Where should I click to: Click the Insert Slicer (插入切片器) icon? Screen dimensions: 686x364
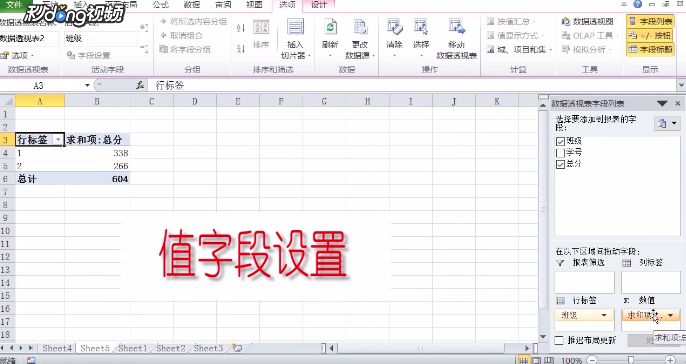click(295, 28)
